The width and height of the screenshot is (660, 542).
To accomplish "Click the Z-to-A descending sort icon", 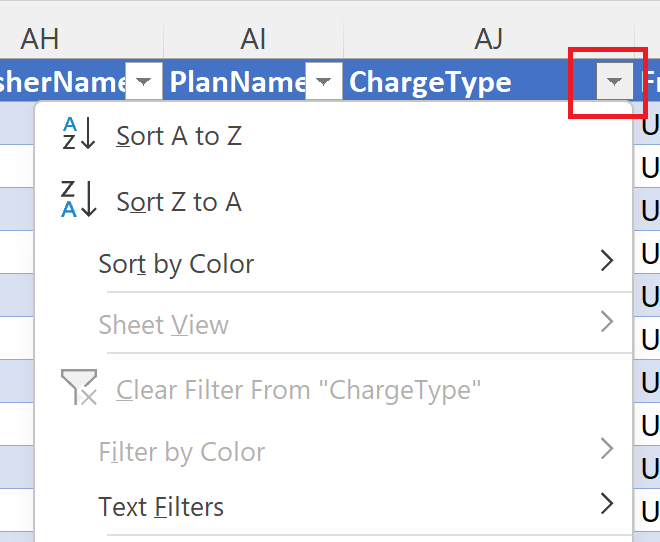I will pos(78,199).
